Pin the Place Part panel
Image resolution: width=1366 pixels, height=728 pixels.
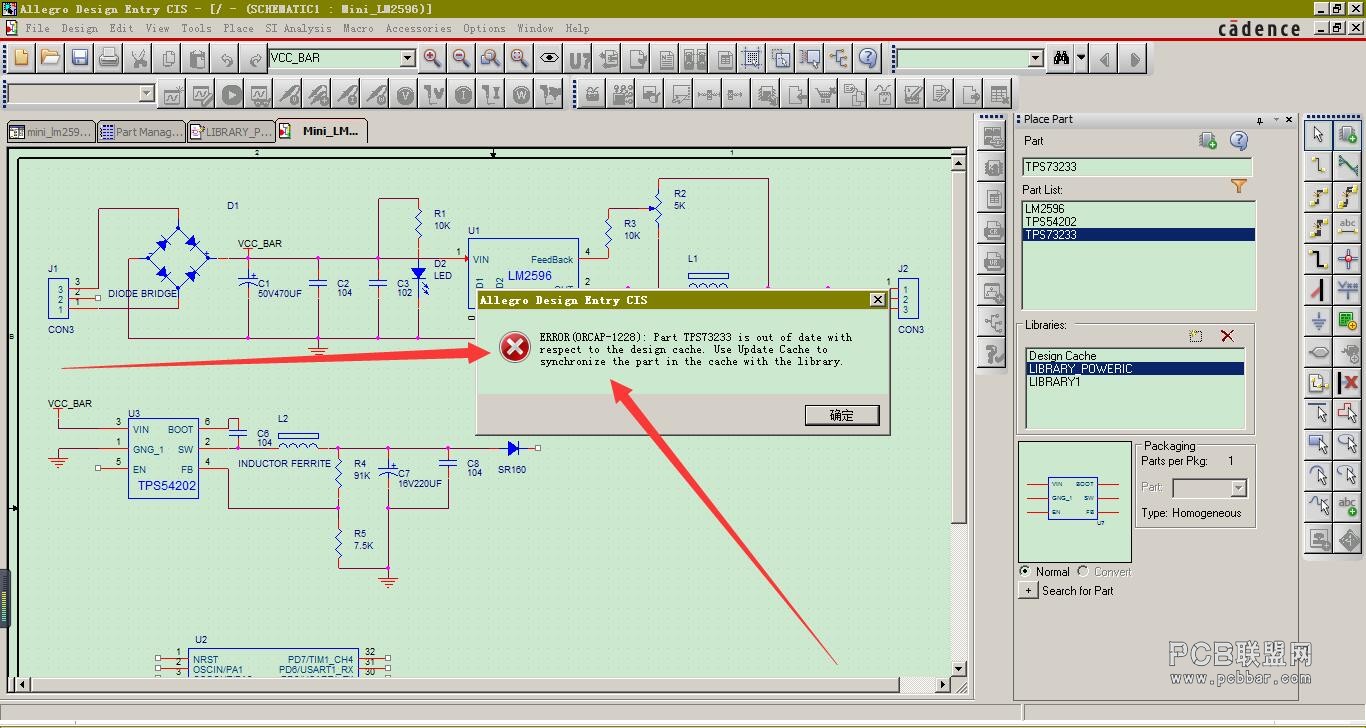tap(1260, 120)
